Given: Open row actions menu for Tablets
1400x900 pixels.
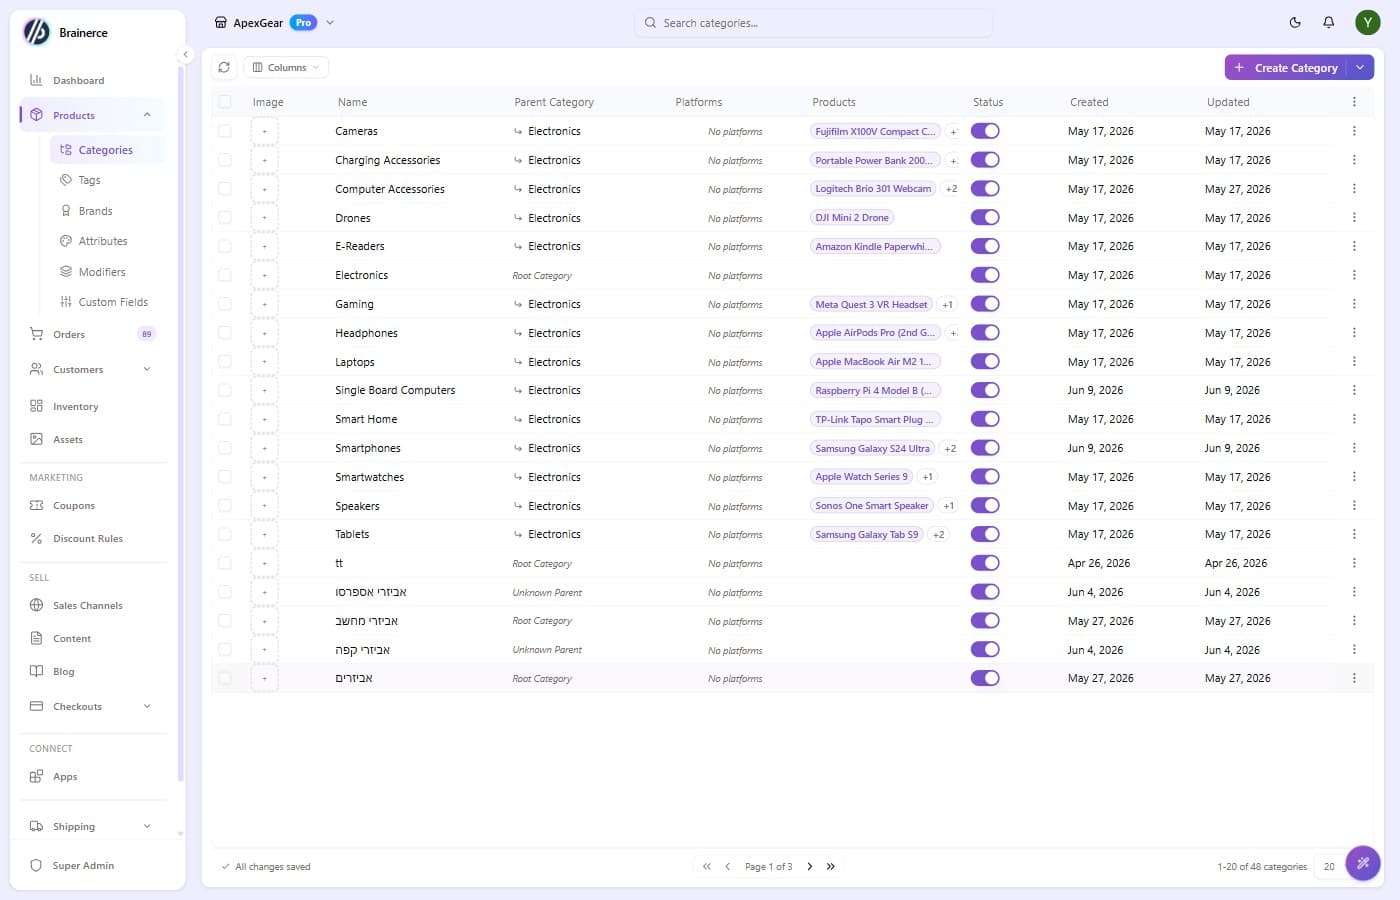Looking at the screenshot, I should pos(1354,534).
